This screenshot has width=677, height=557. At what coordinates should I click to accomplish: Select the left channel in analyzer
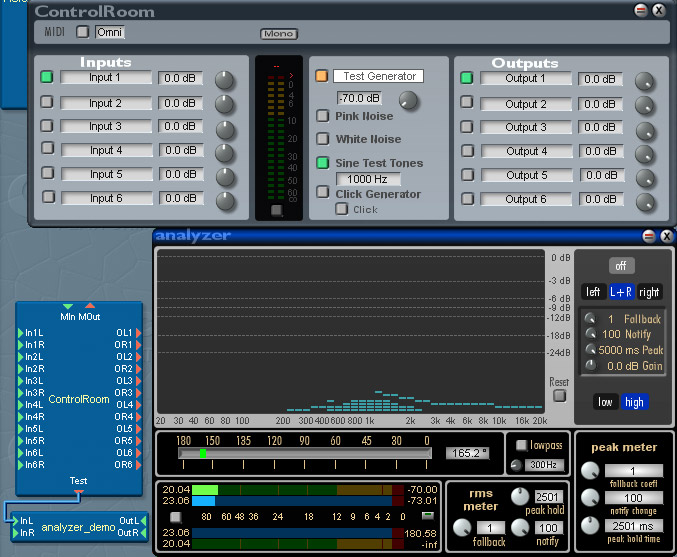click(594, 292)
